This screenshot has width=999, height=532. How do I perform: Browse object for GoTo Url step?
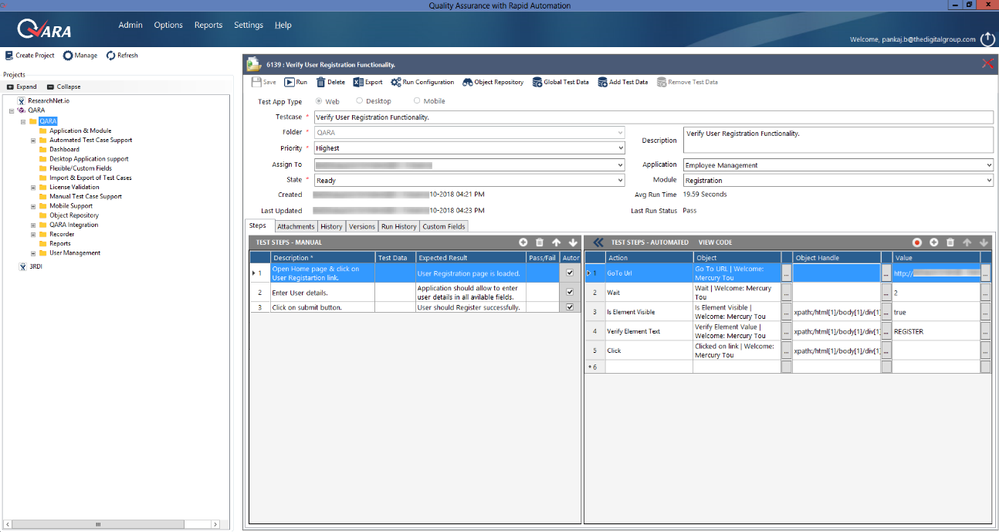[x=786, y=273]
